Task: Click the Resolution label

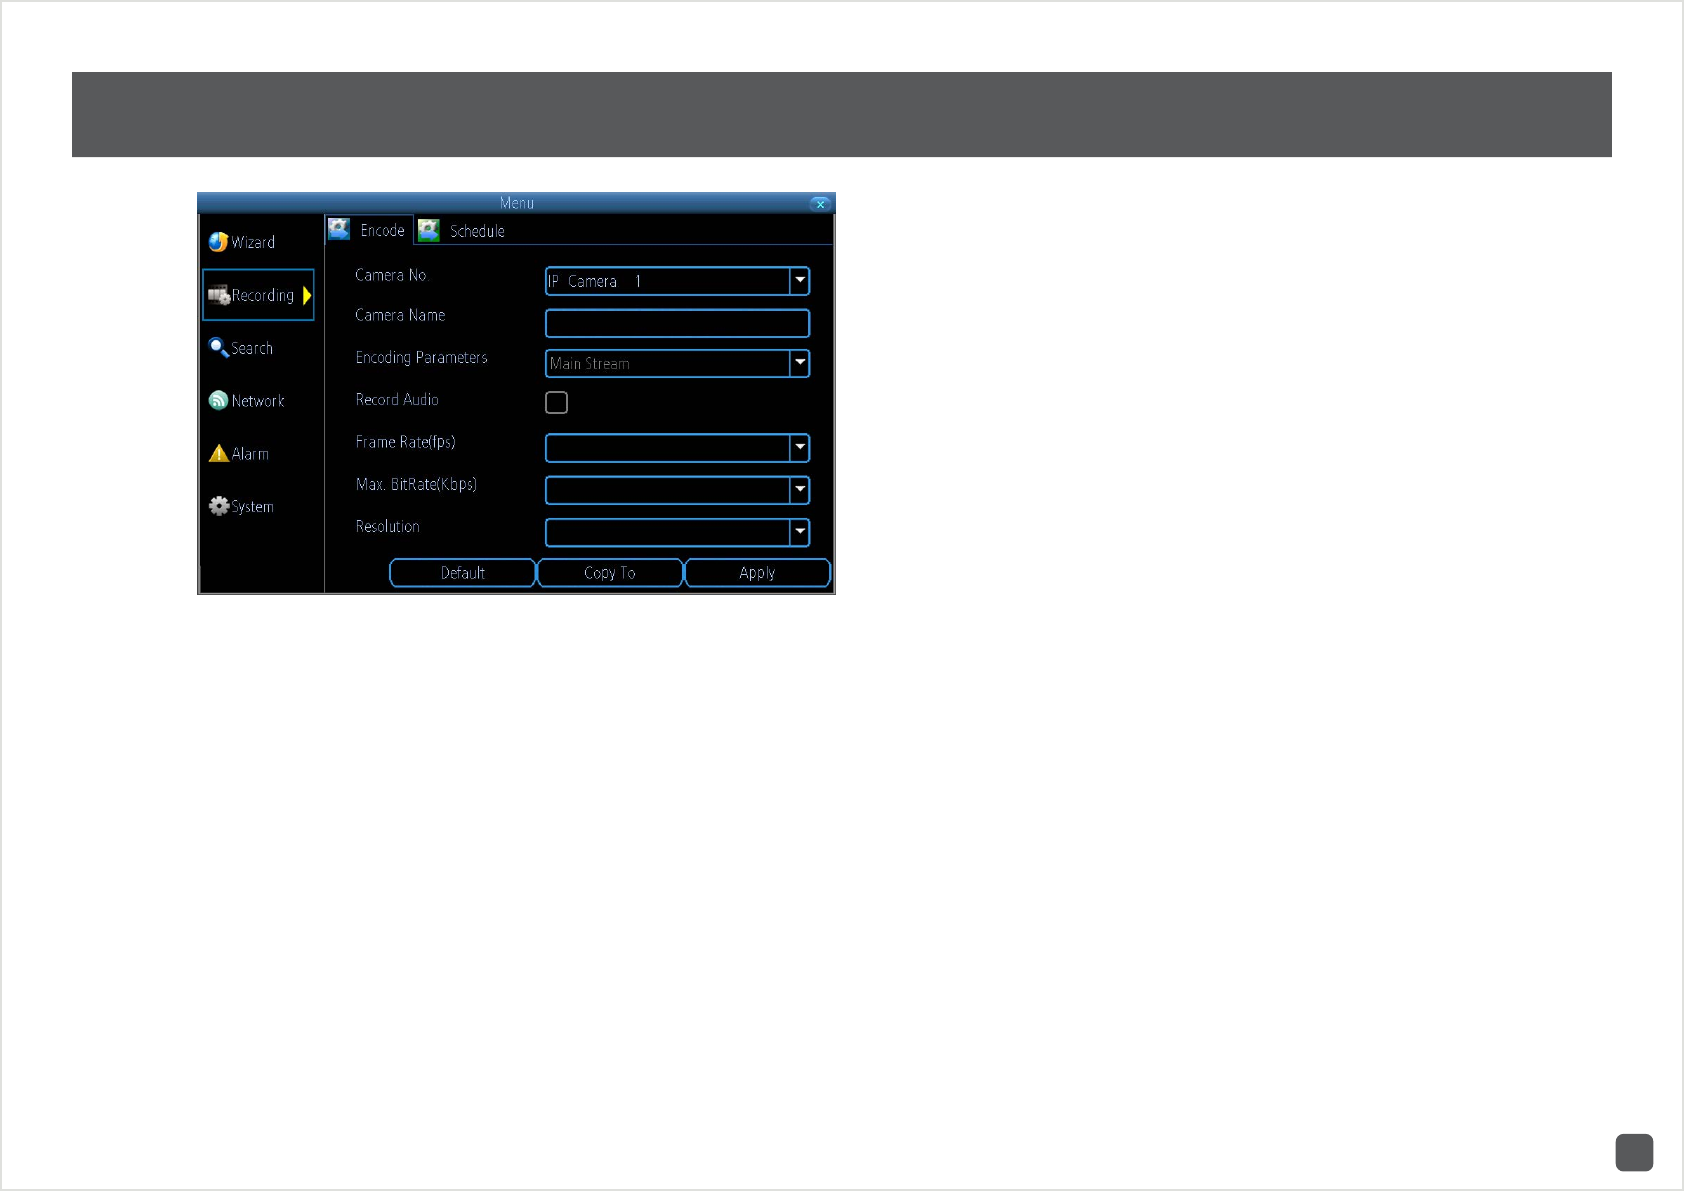Action: coord(387,527)
